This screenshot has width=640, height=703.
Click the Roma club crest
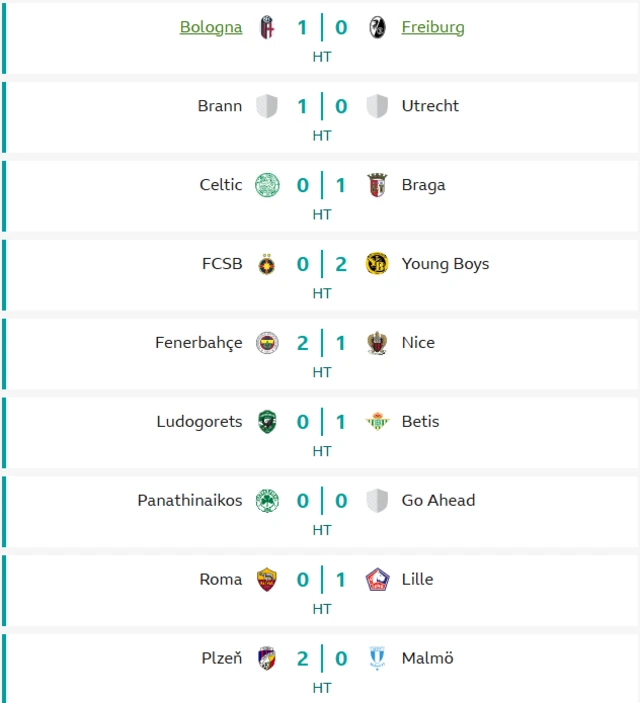[266, 580]
